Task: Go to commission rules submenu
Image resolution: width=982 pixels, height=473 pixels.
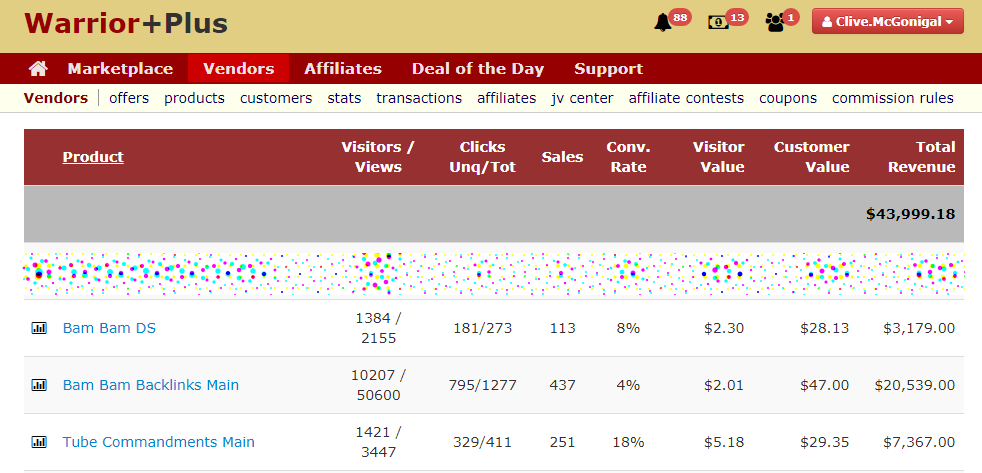Action: (893, 98)
